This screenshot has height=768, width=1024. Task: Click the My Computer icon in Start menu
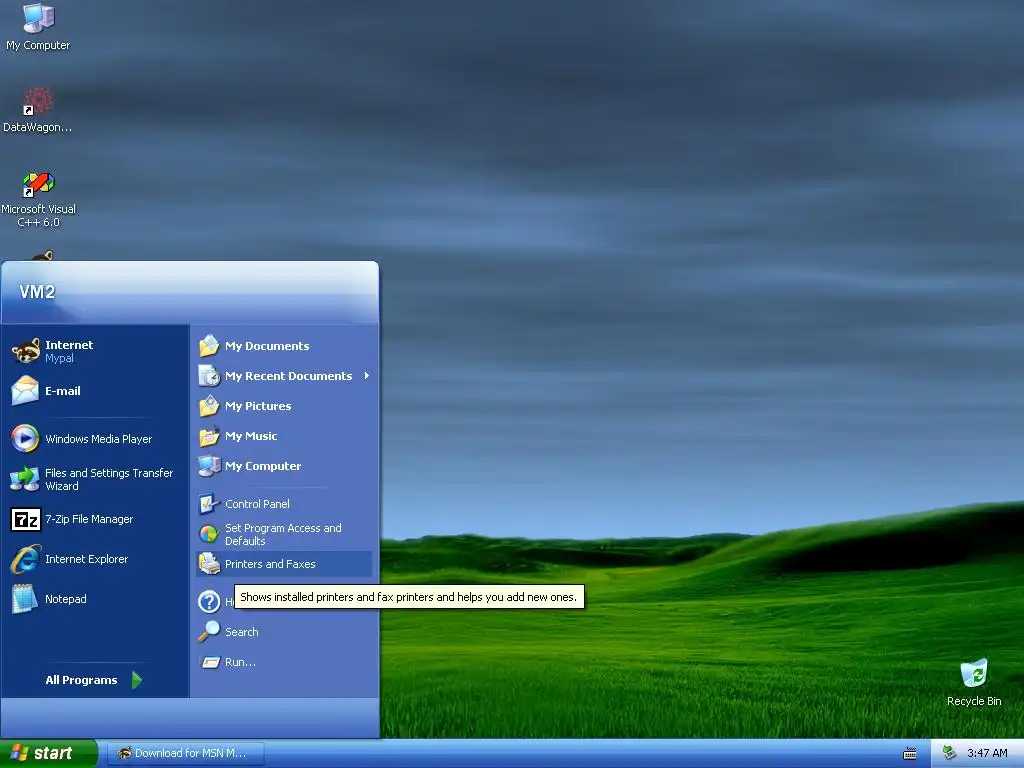coord(209,466)
